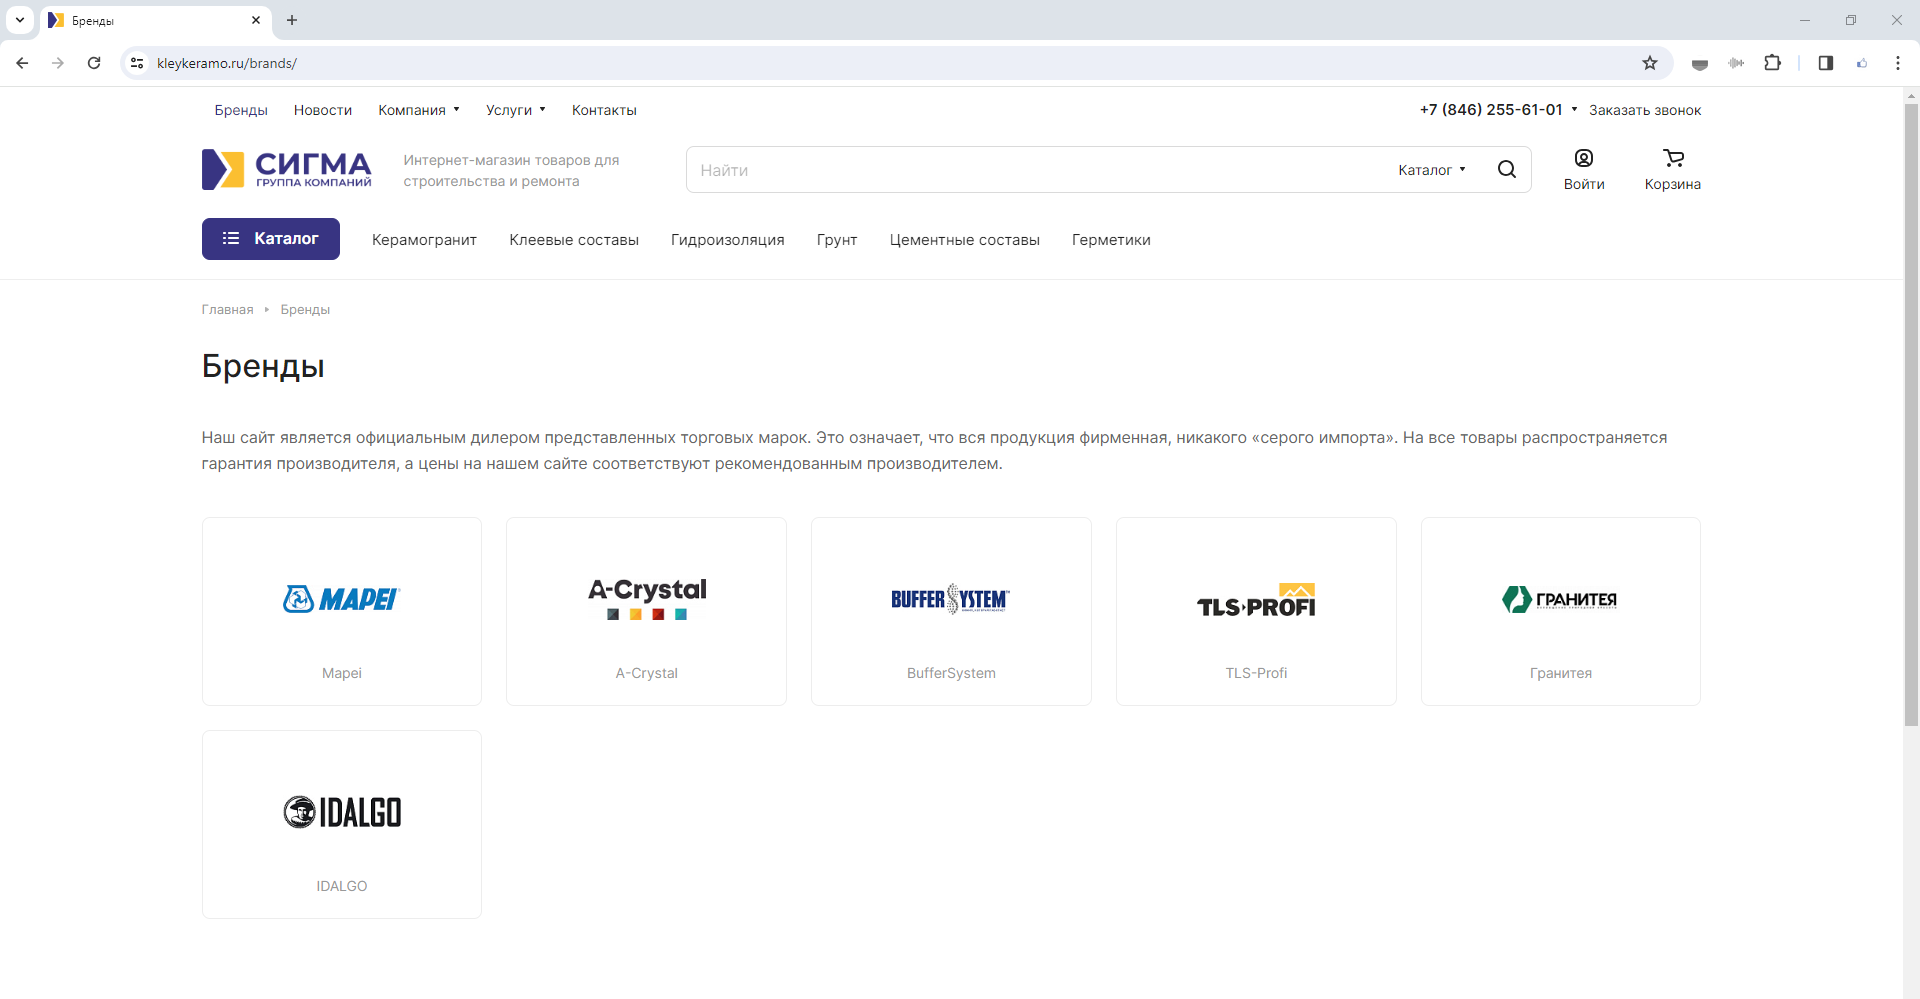Click the IDALGO text label
The image size is (1920, 999).
342,886
